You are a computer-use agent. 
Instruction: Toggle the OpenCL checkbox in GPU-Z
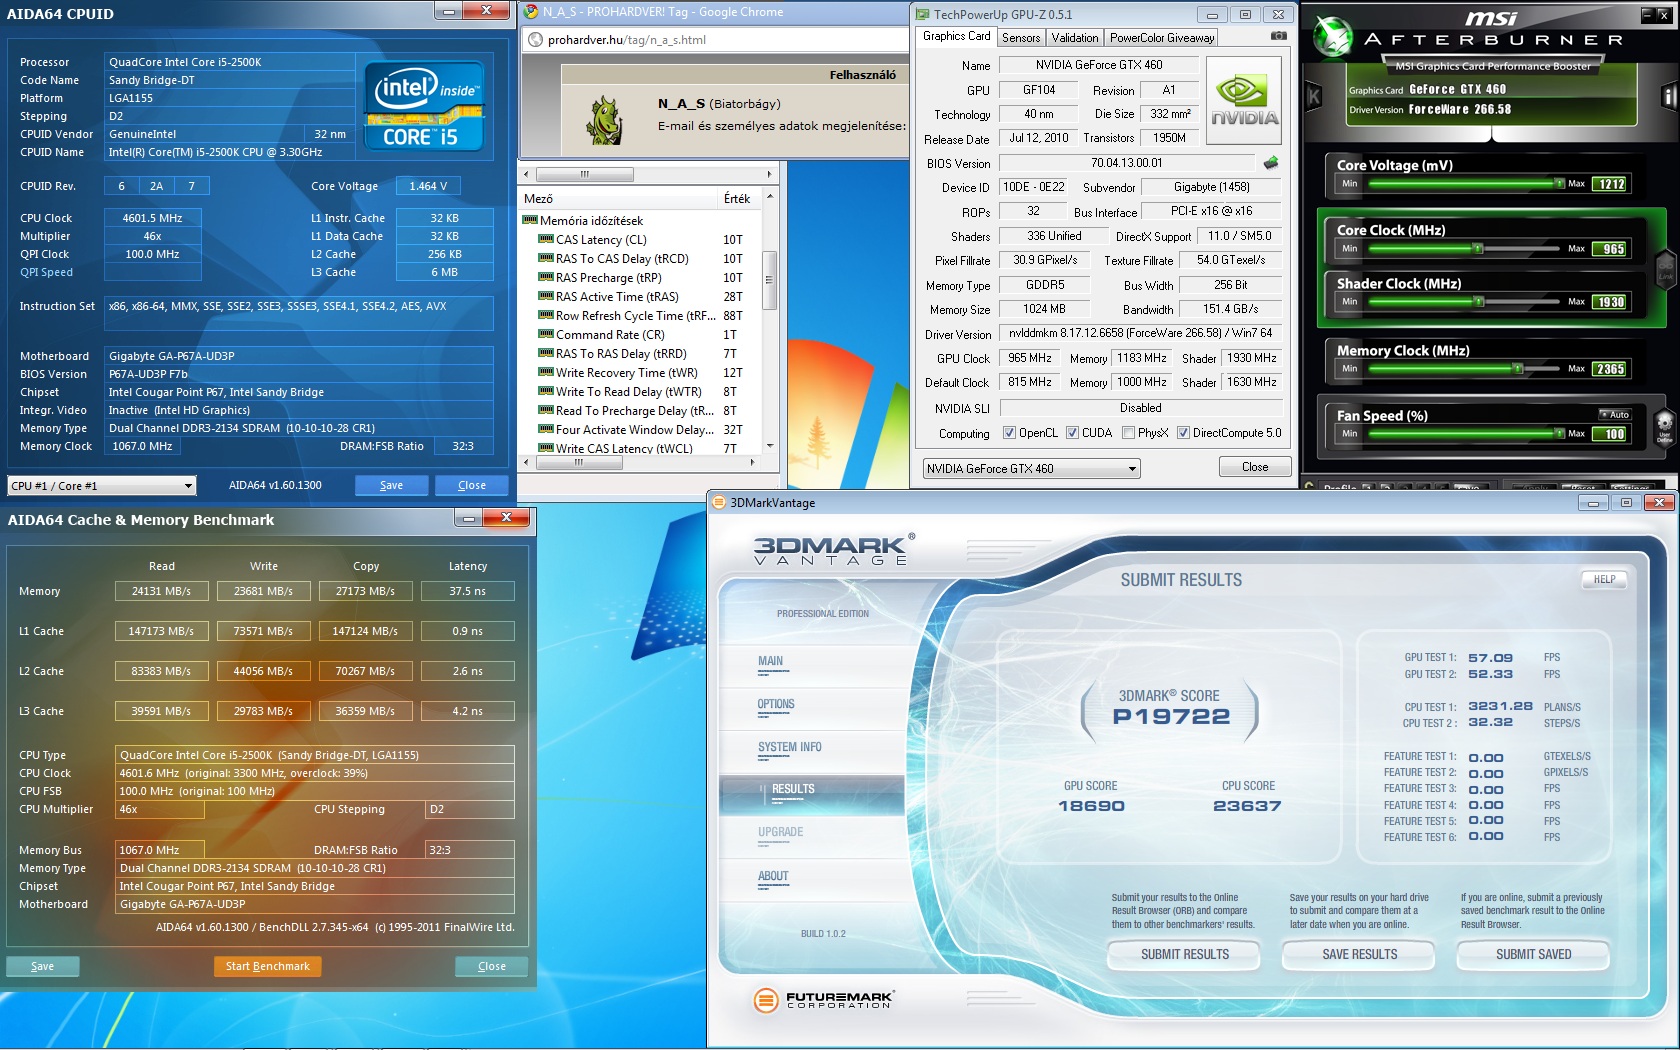tap(1009, 433)
